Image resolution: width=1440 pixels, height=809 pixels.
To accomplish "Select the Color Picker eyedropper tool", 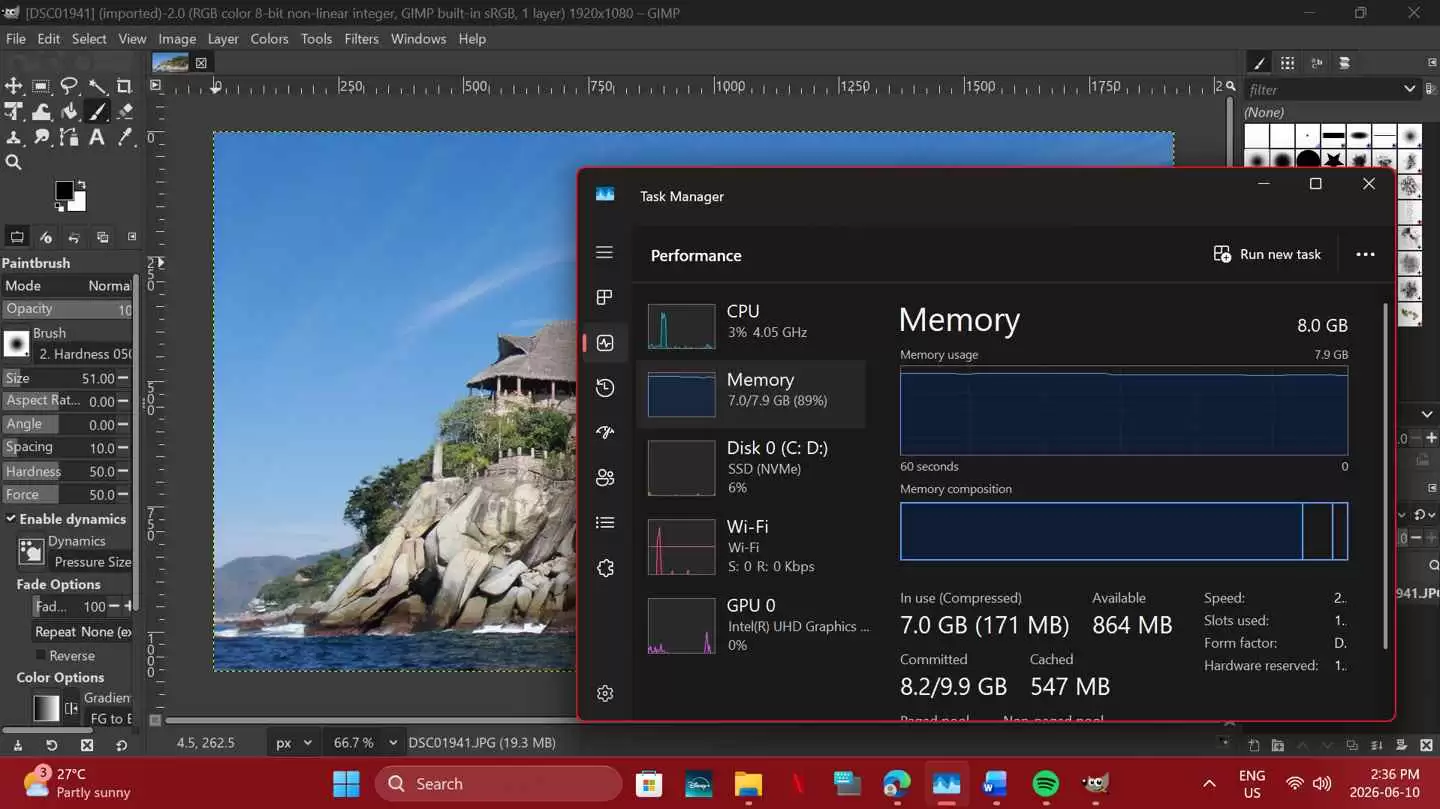I will point(124,137).
